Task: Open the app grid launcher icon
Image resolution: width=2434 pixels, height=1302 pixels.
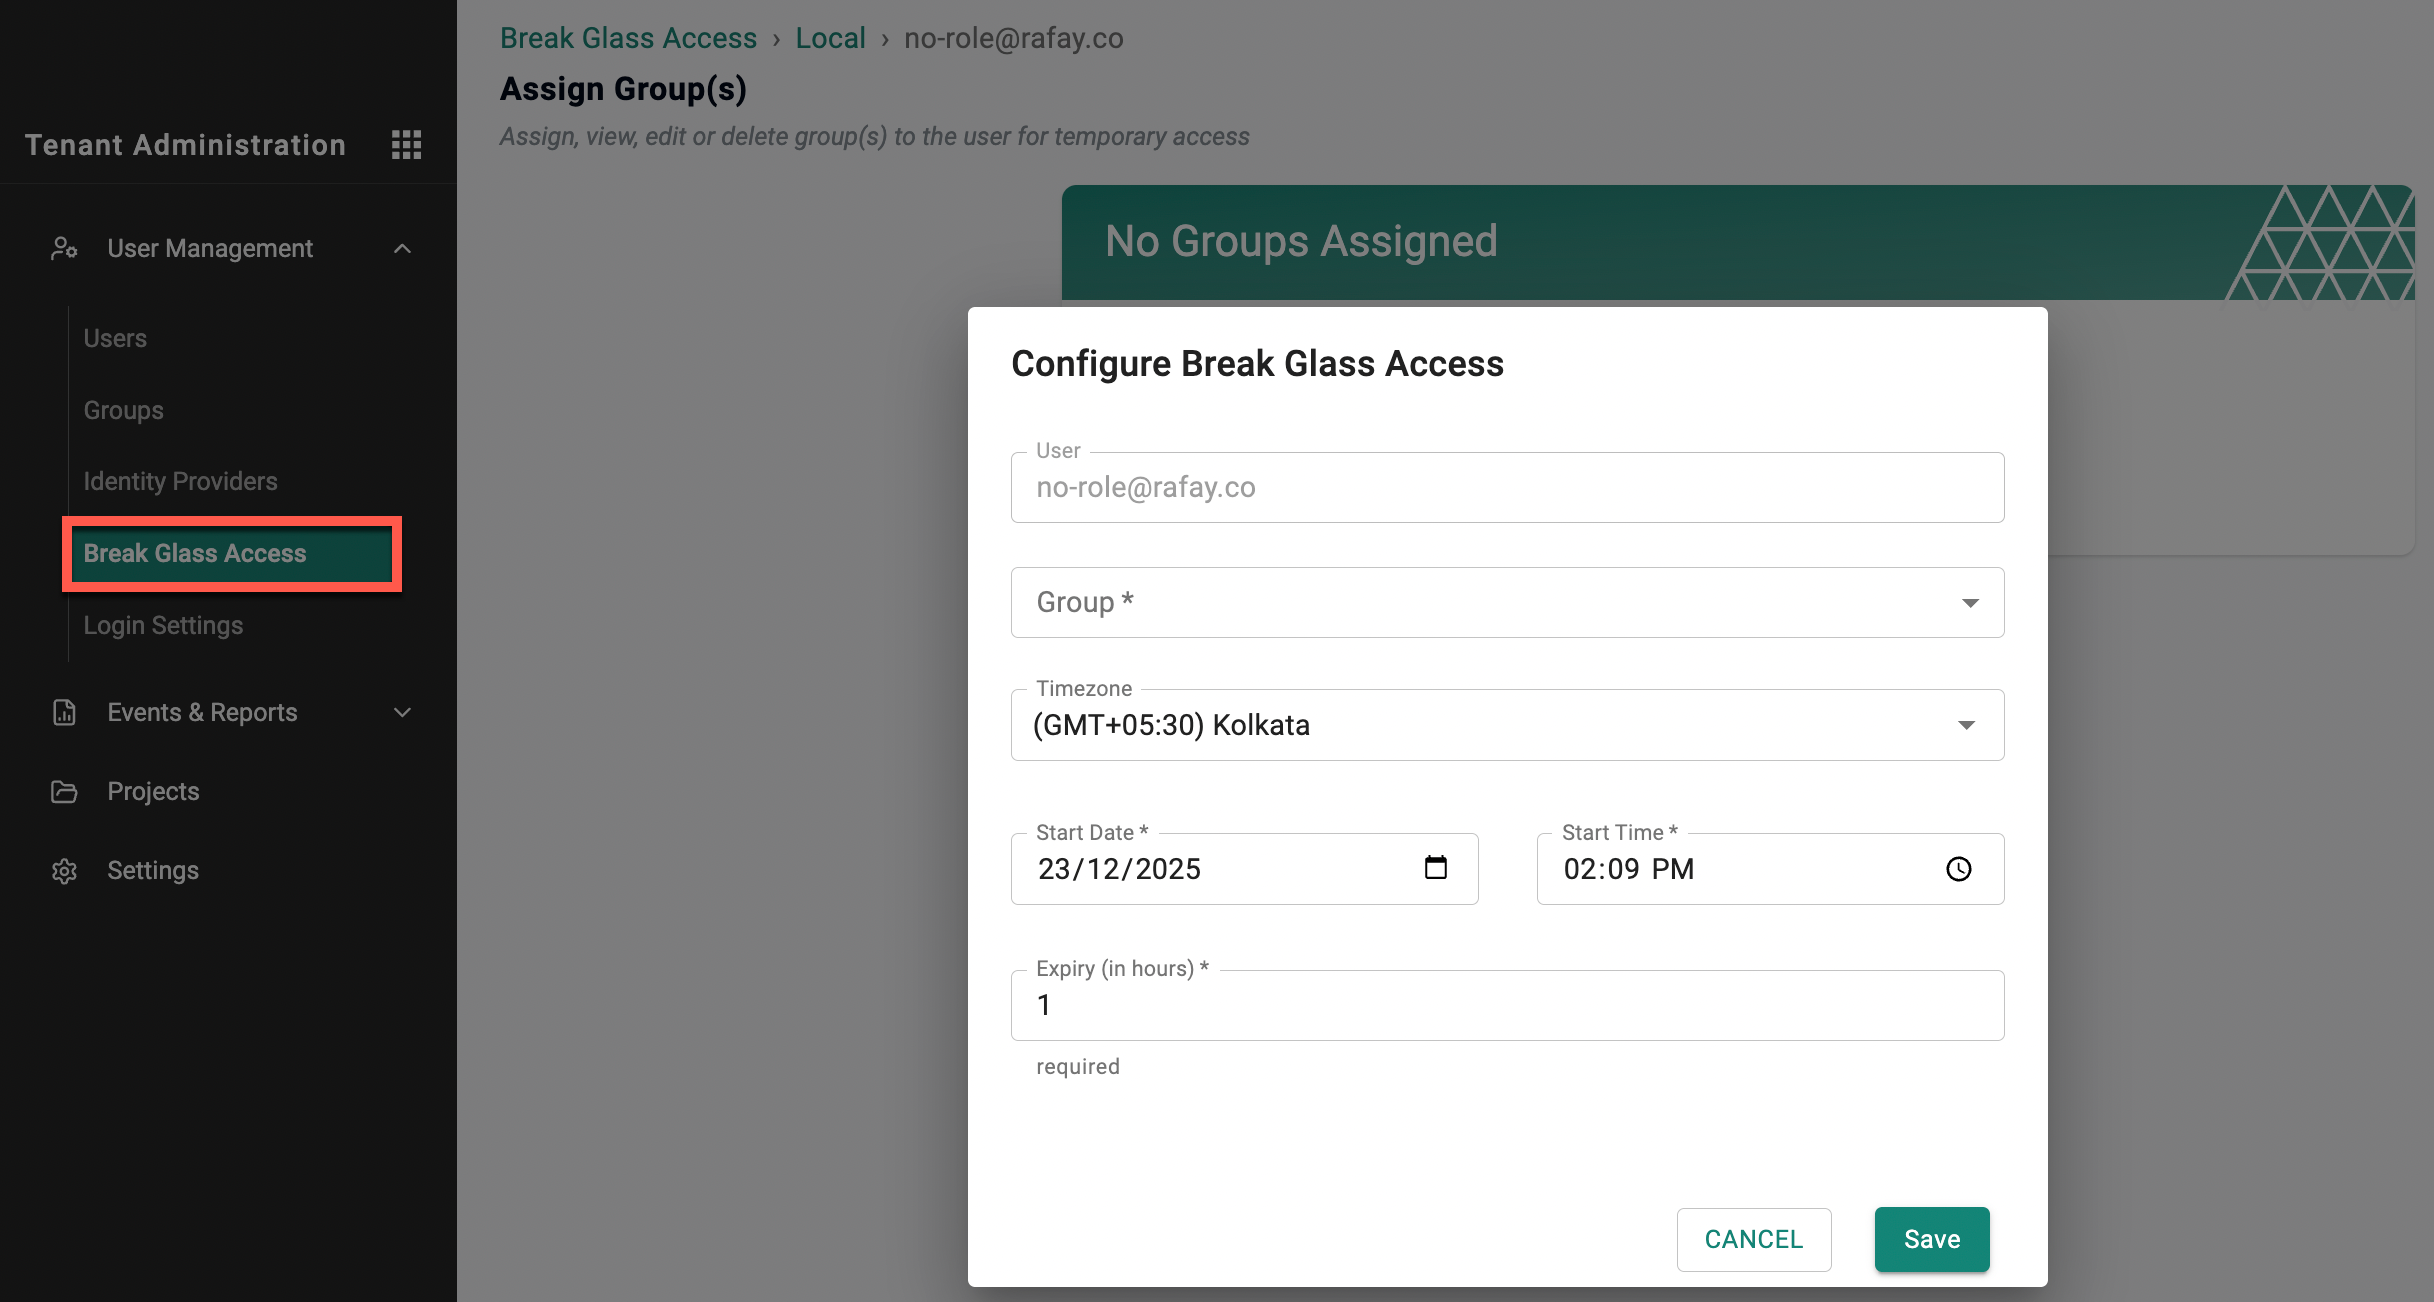Action: pyautogui.click(x=406, y=145)
